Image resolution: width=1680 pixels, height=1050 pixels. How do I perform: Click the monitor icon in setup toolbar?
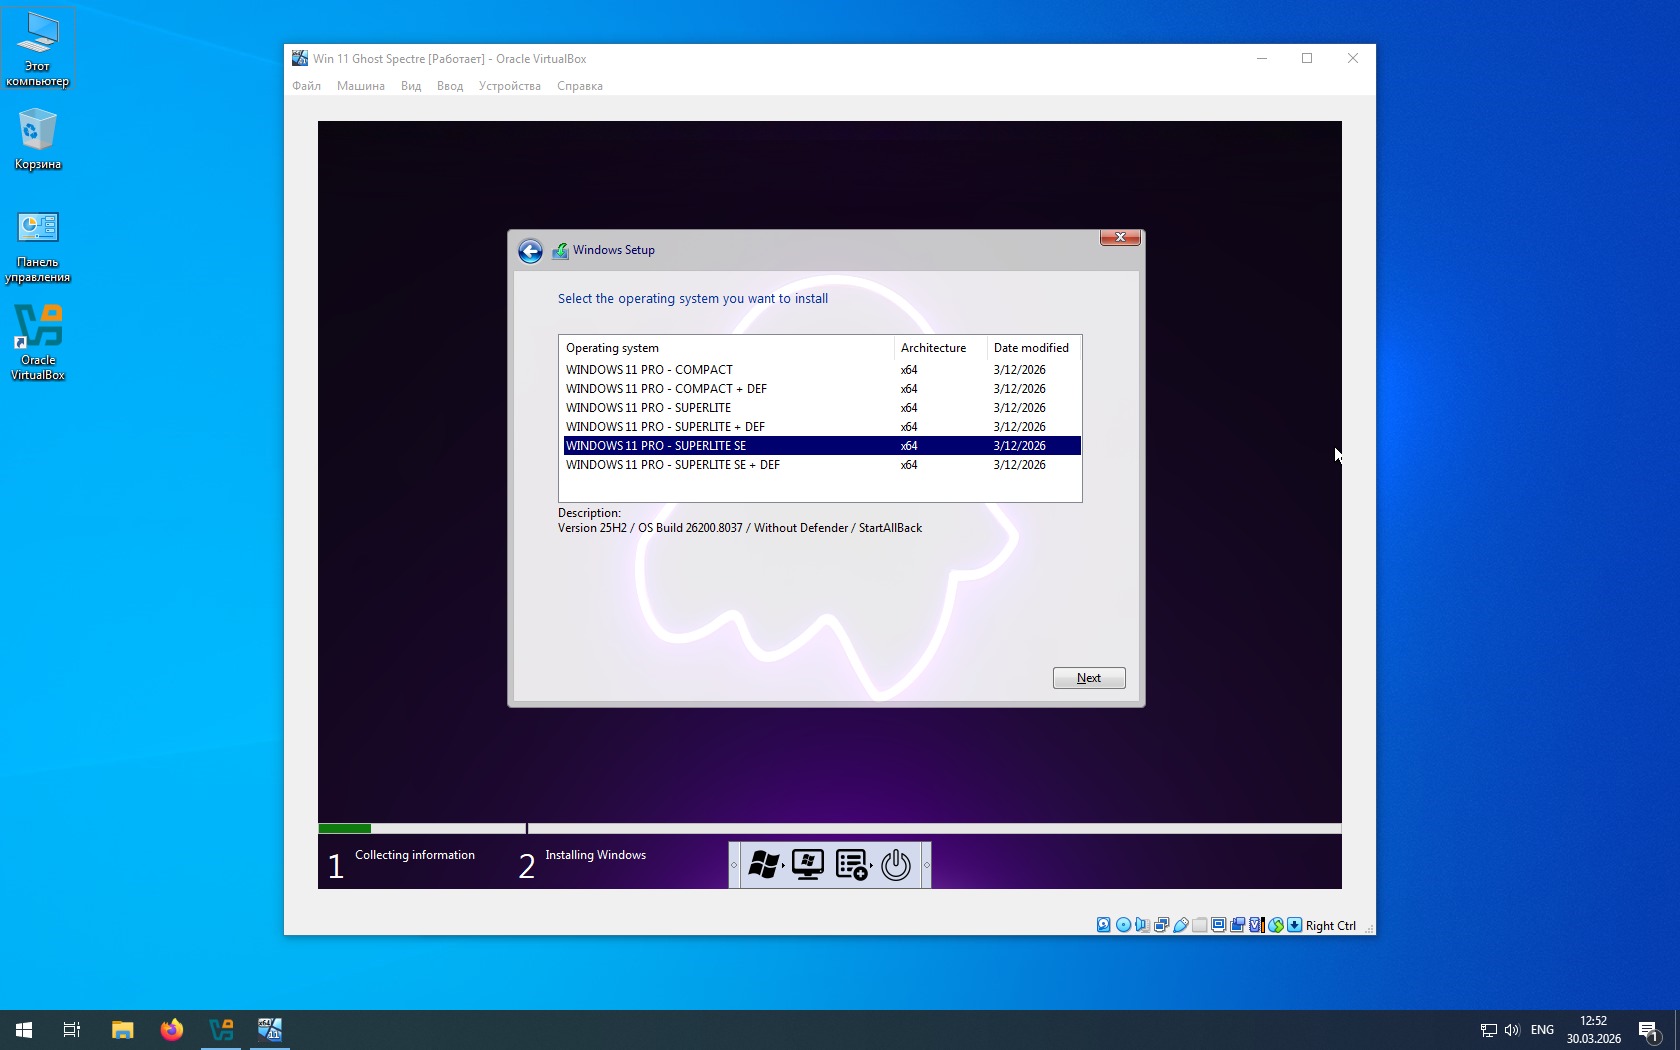point(807,865)
